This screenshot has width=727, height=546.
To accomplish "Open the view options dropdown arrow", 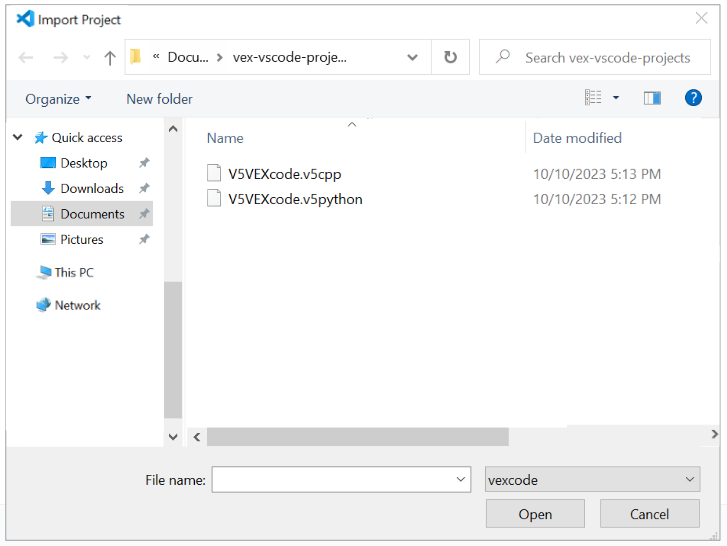I will pyautogui.click(x=616, y=98).
